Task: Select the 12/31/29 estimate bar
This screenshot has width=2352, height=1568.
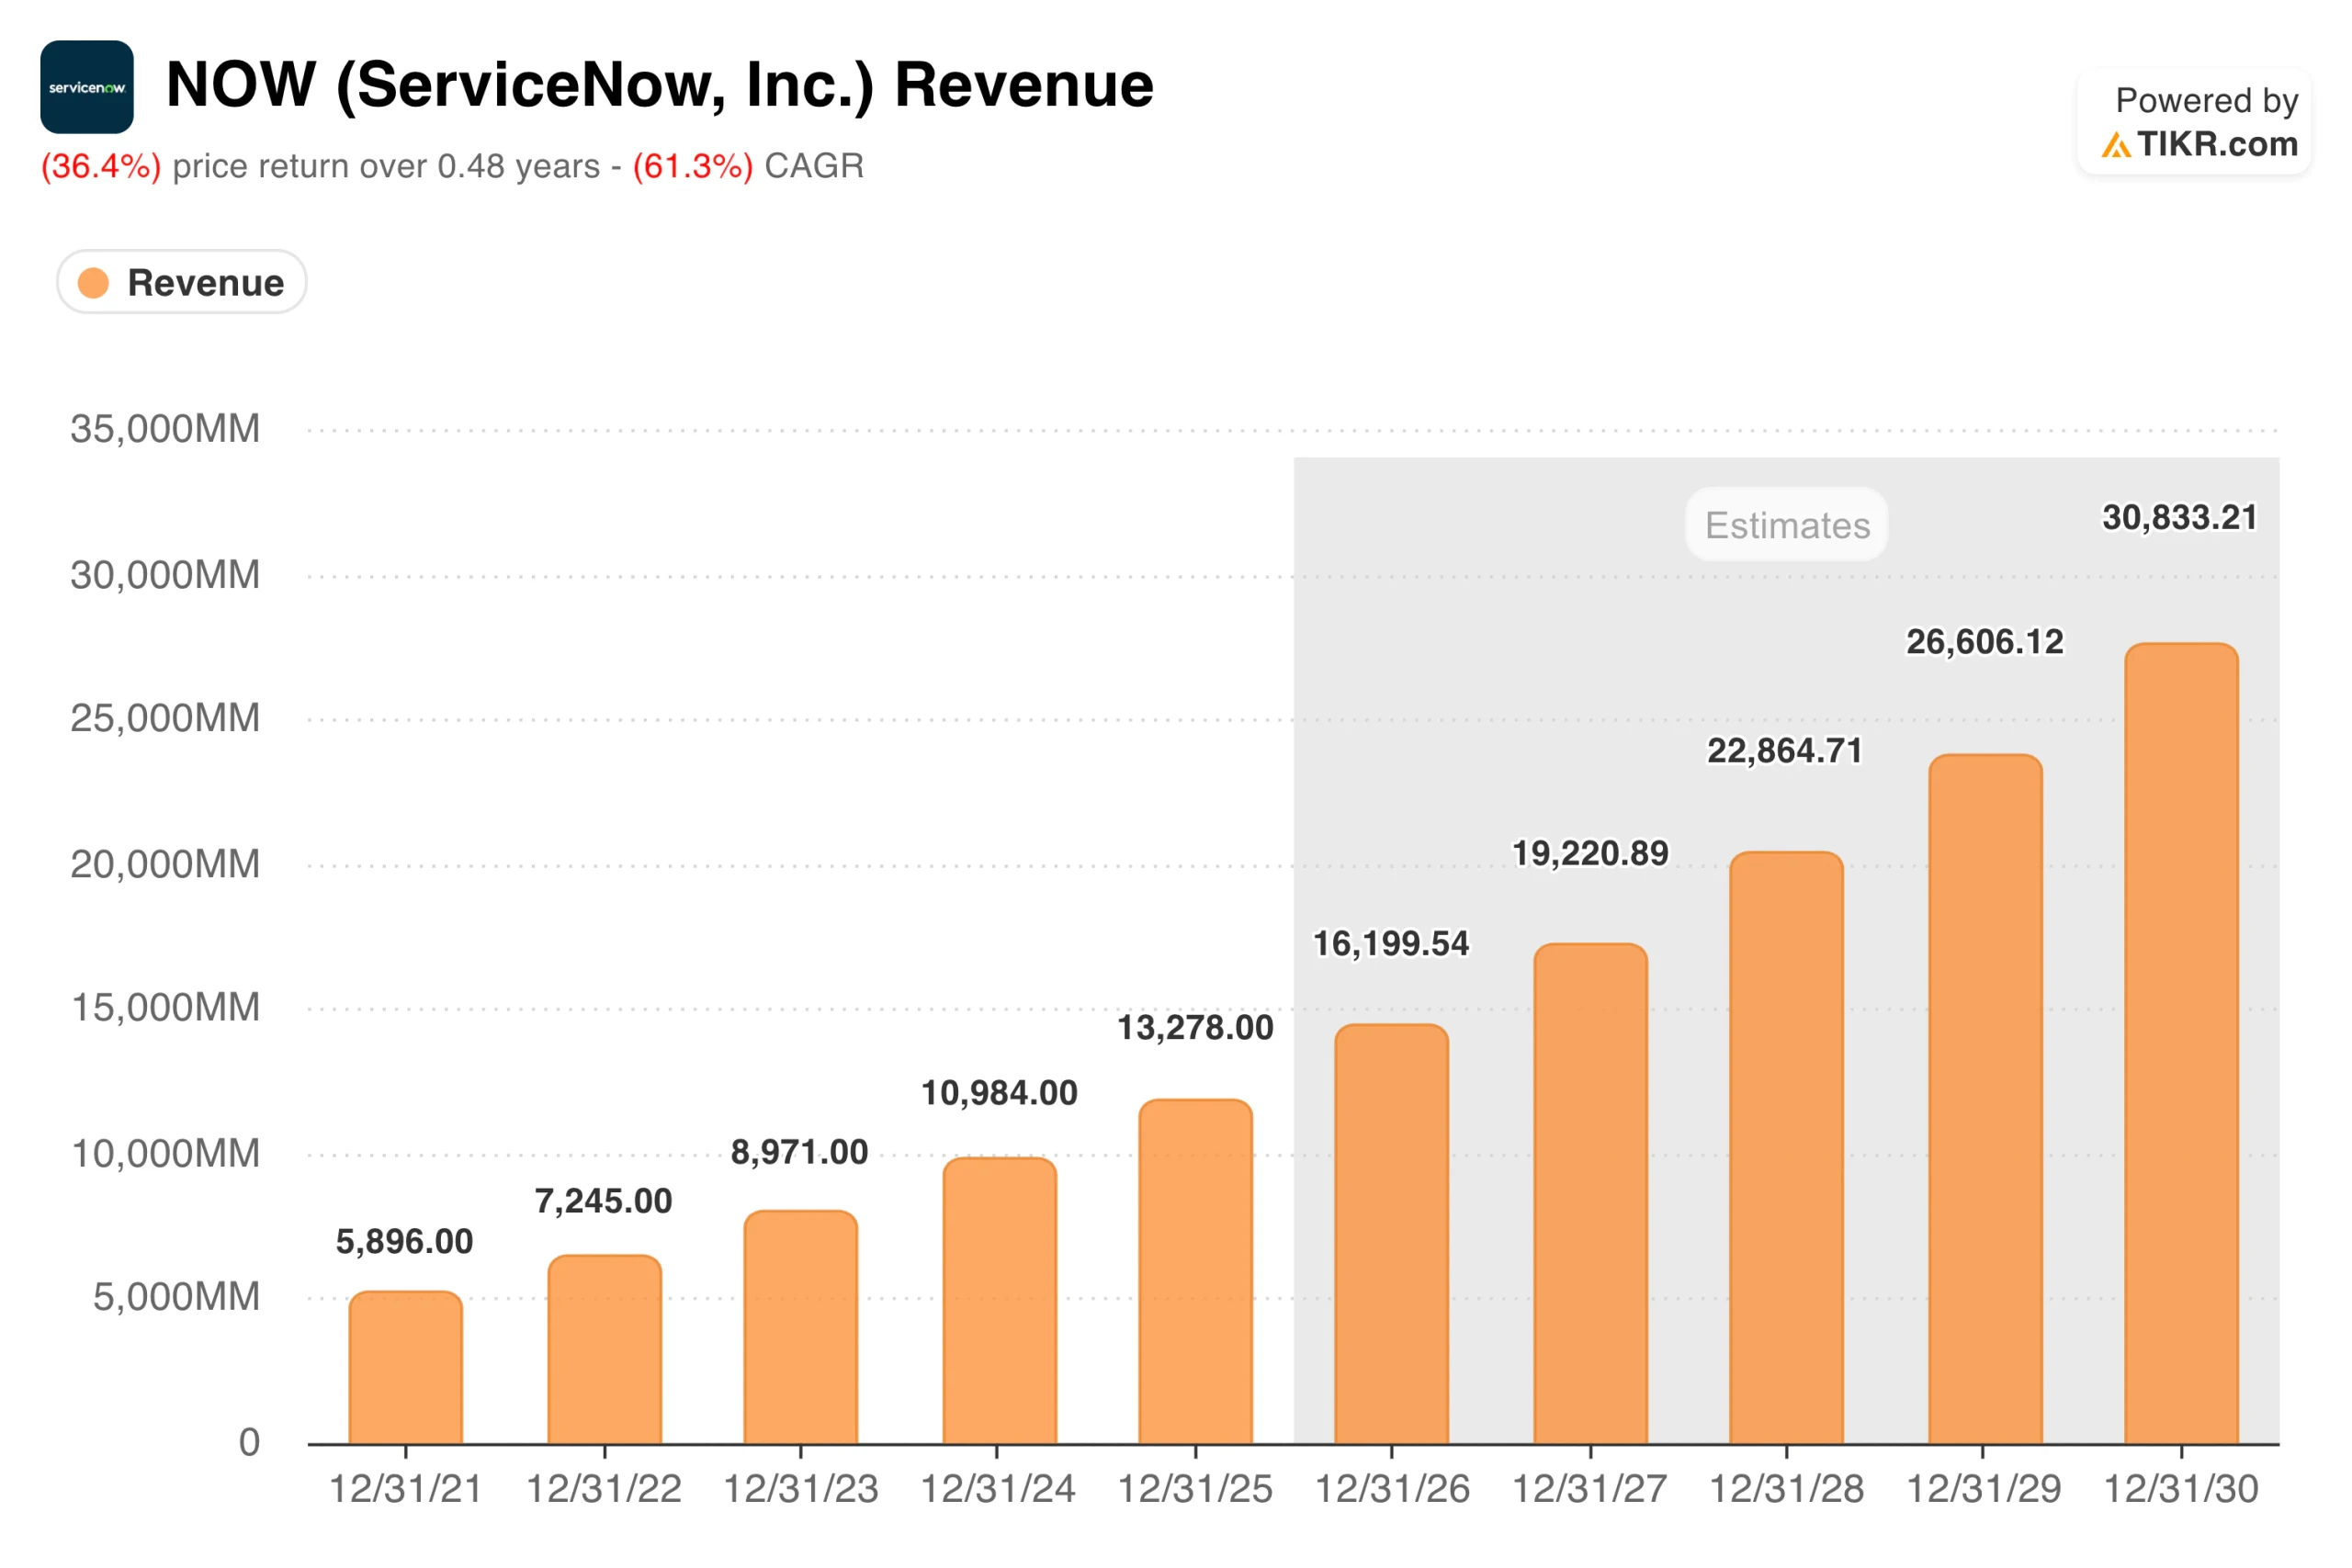Action: click(1986, 1100)
